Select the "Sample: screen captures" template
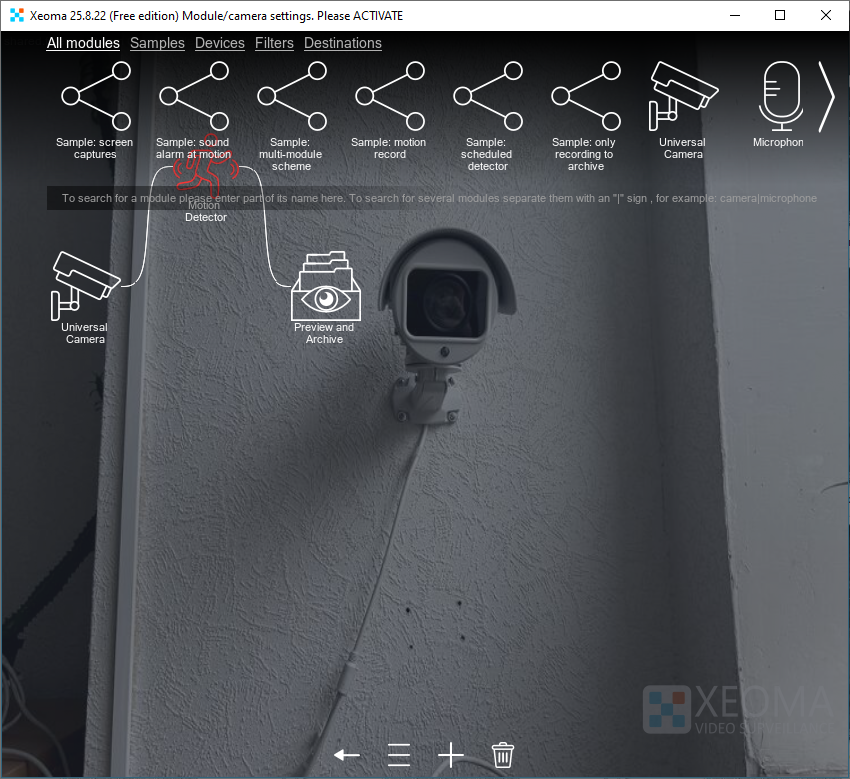This screenshot has height=779, width=850. (94, 97)
